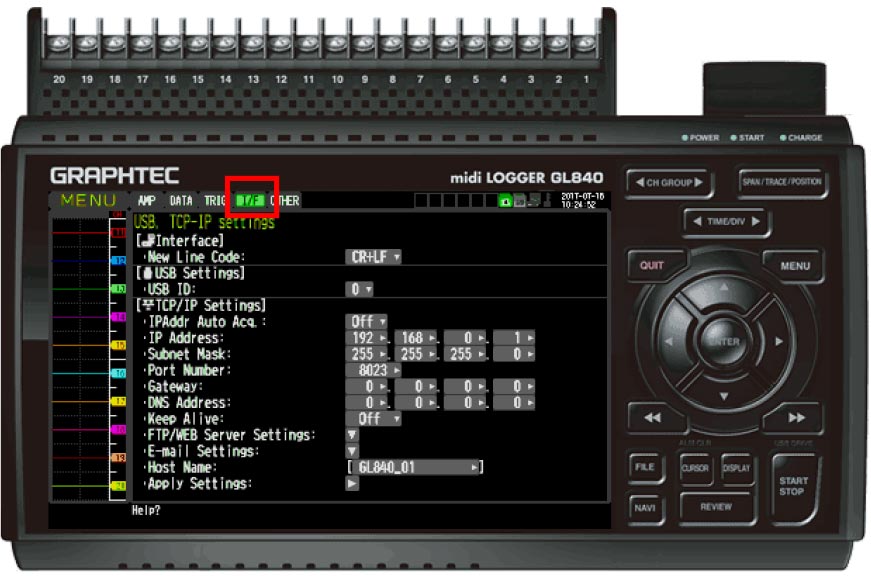Open the IPAddr Auto Acq. Off dropdown
871x576 pixels.
[366, 322]
